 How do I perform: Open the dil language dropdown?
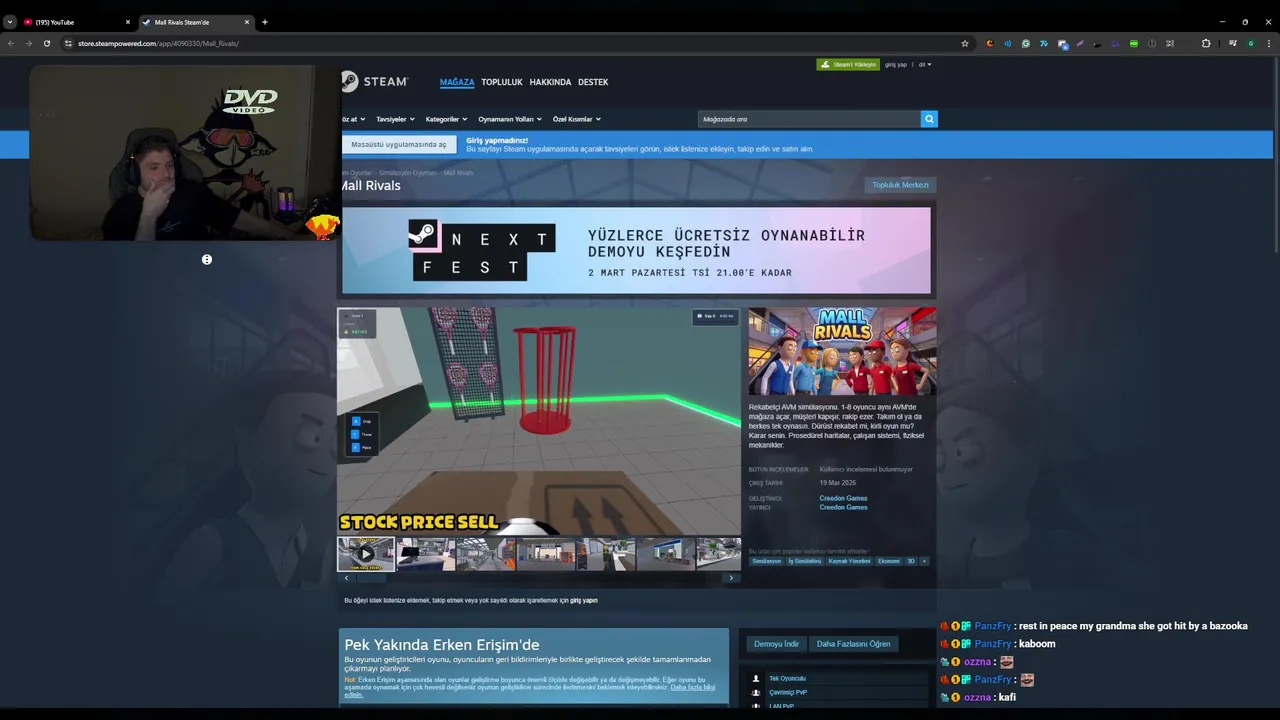925,64
